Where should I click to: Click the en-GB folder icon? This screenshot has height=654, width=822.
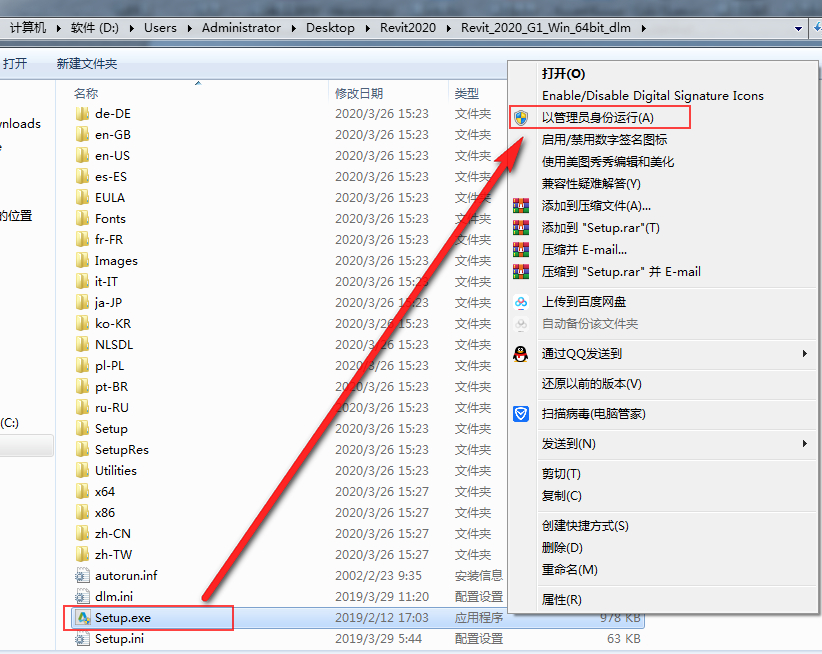[82, 135]
